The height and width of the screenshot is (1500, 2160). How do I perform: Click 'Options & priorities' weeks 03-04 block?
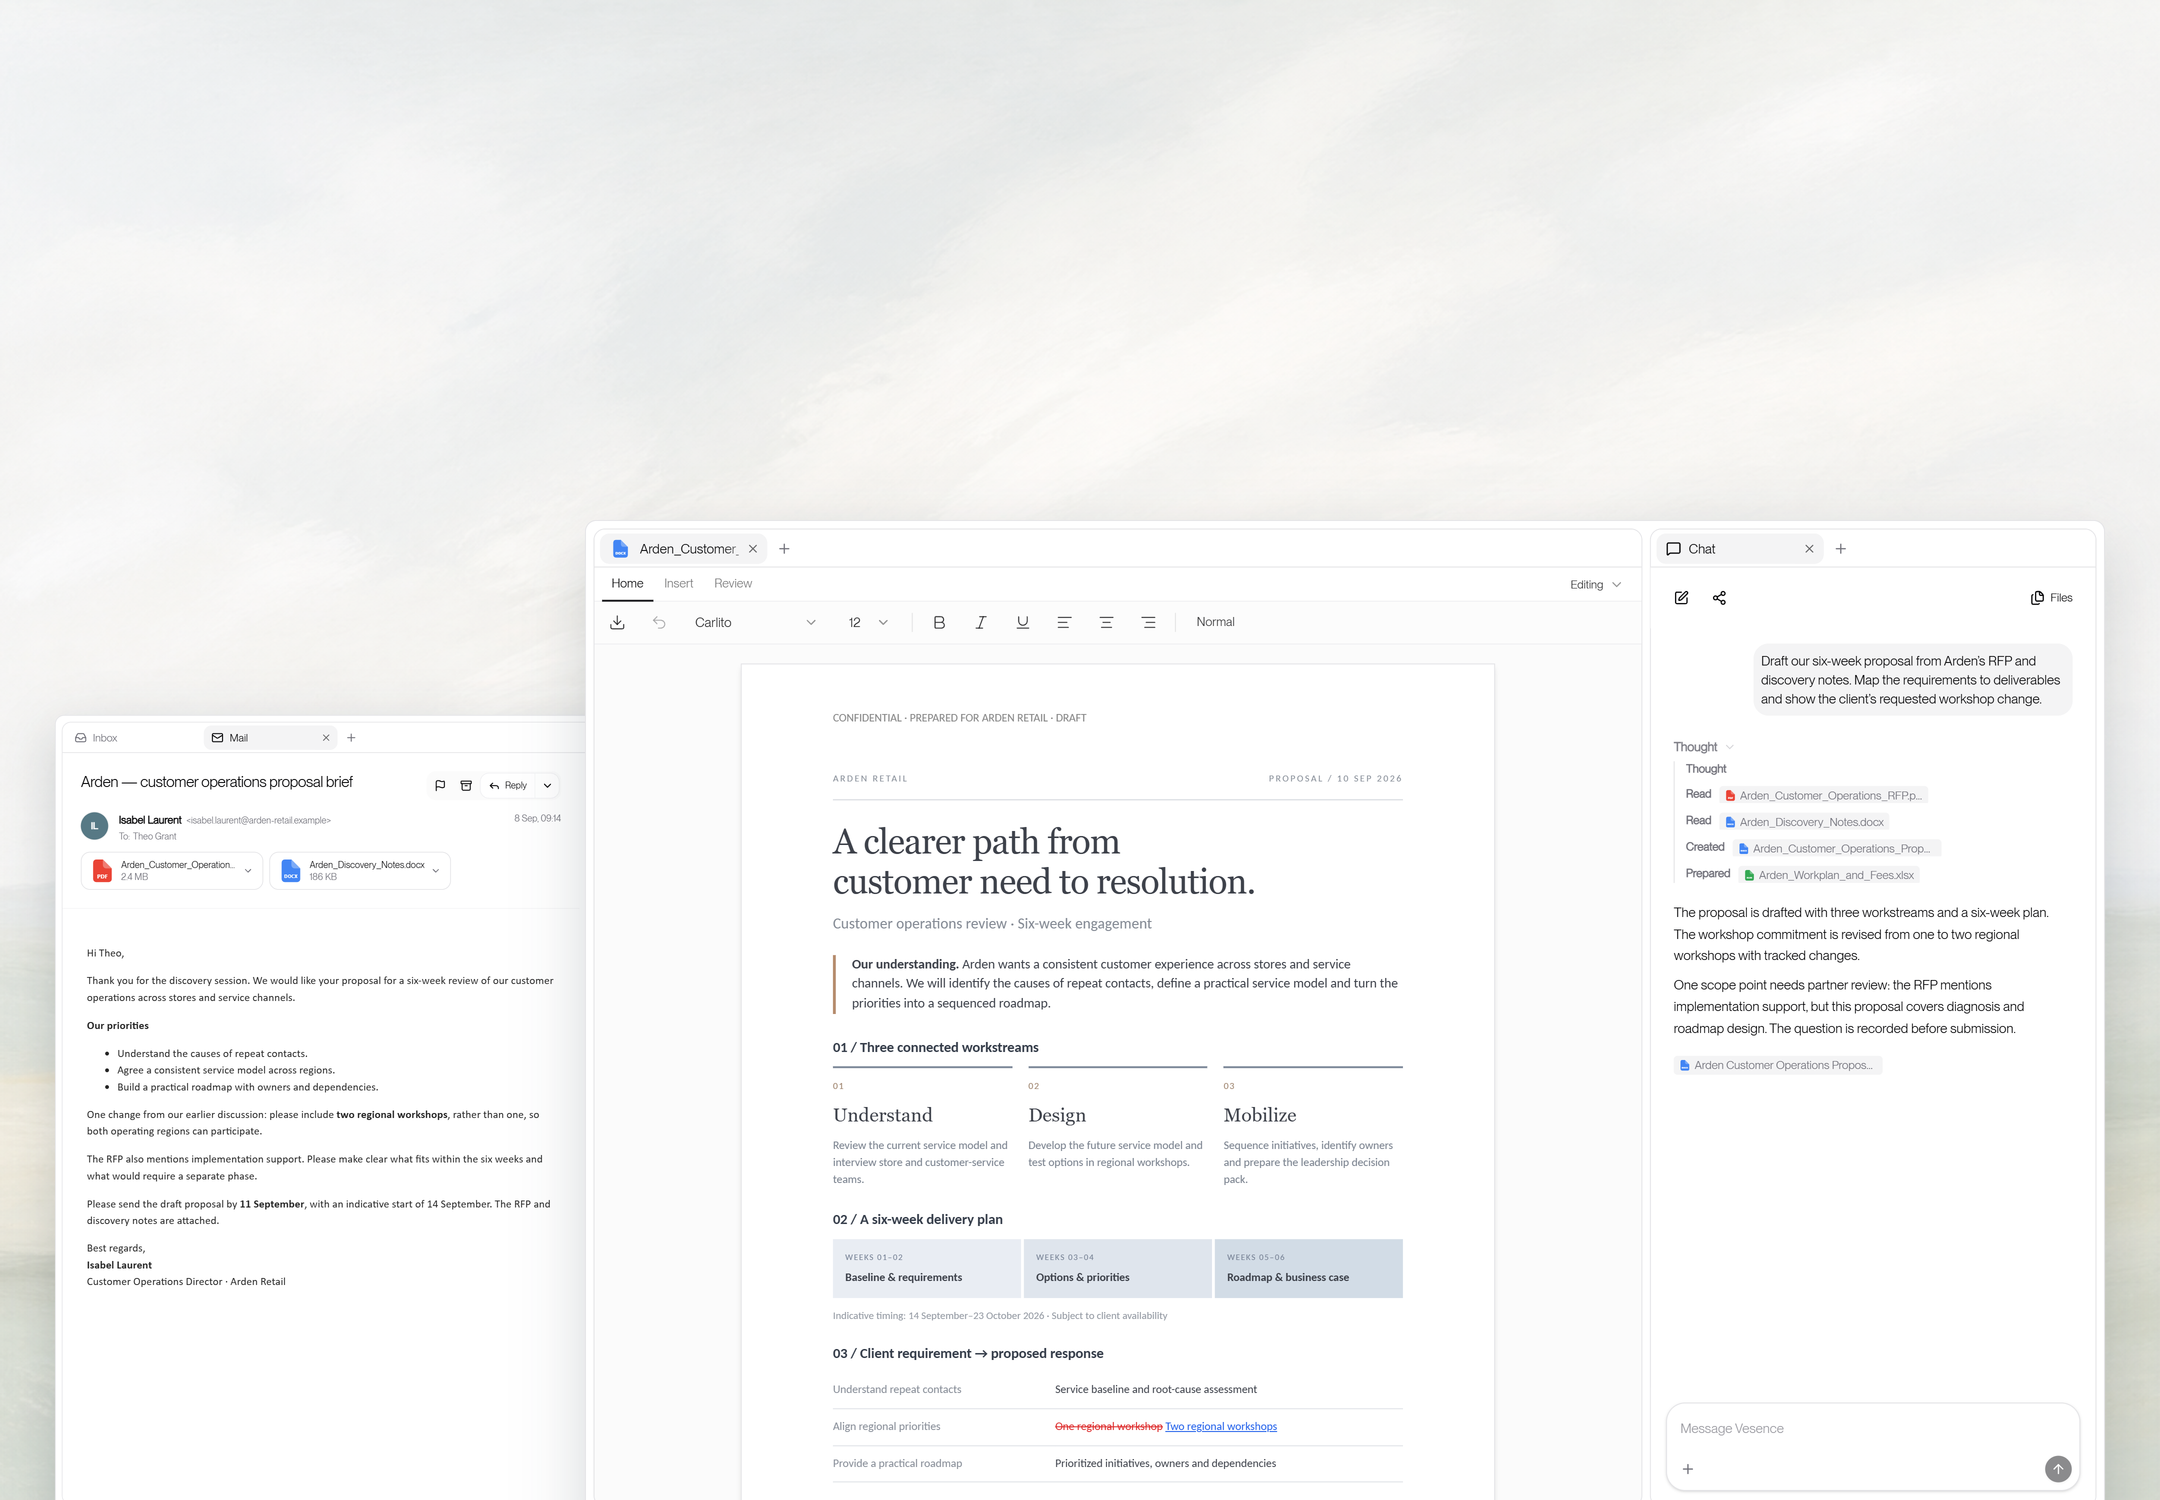[x=1117, y=1269]
